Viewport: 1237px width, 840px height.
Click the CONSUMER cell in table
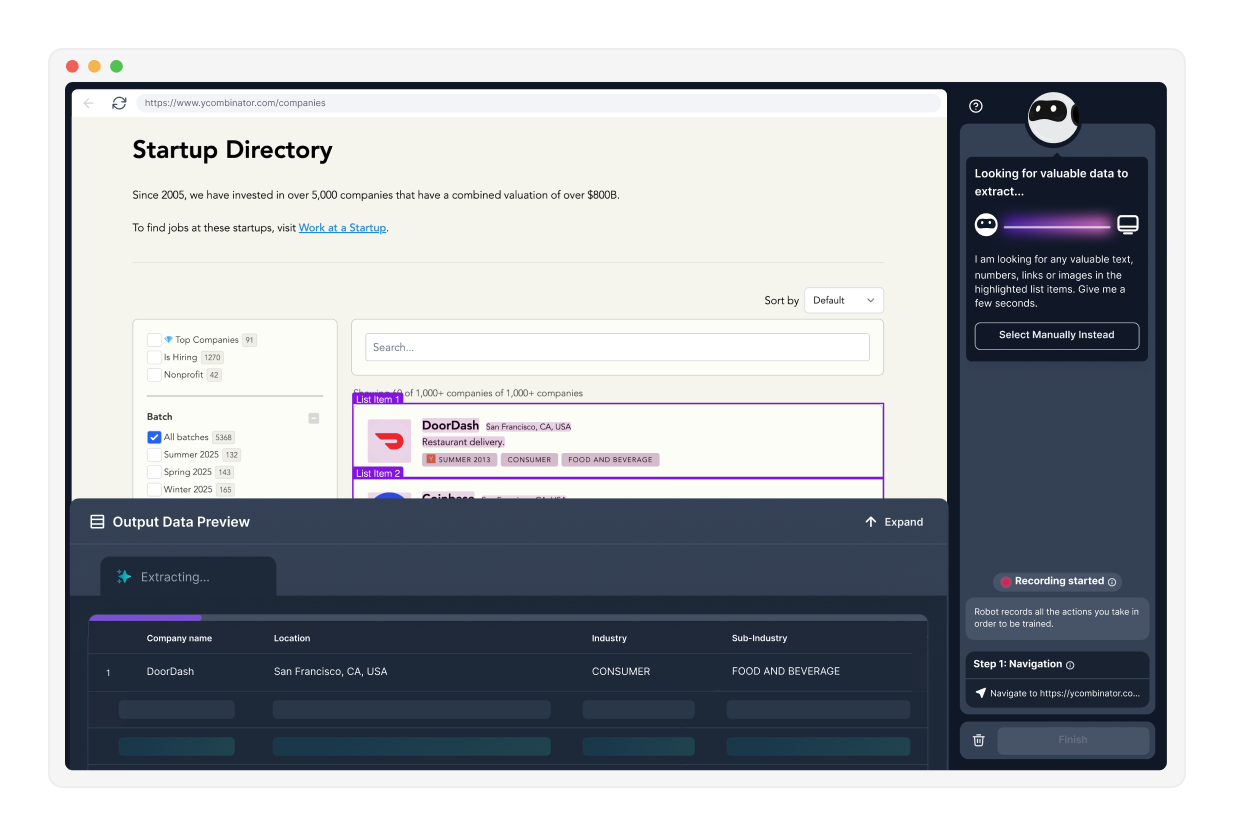[621, 672]
